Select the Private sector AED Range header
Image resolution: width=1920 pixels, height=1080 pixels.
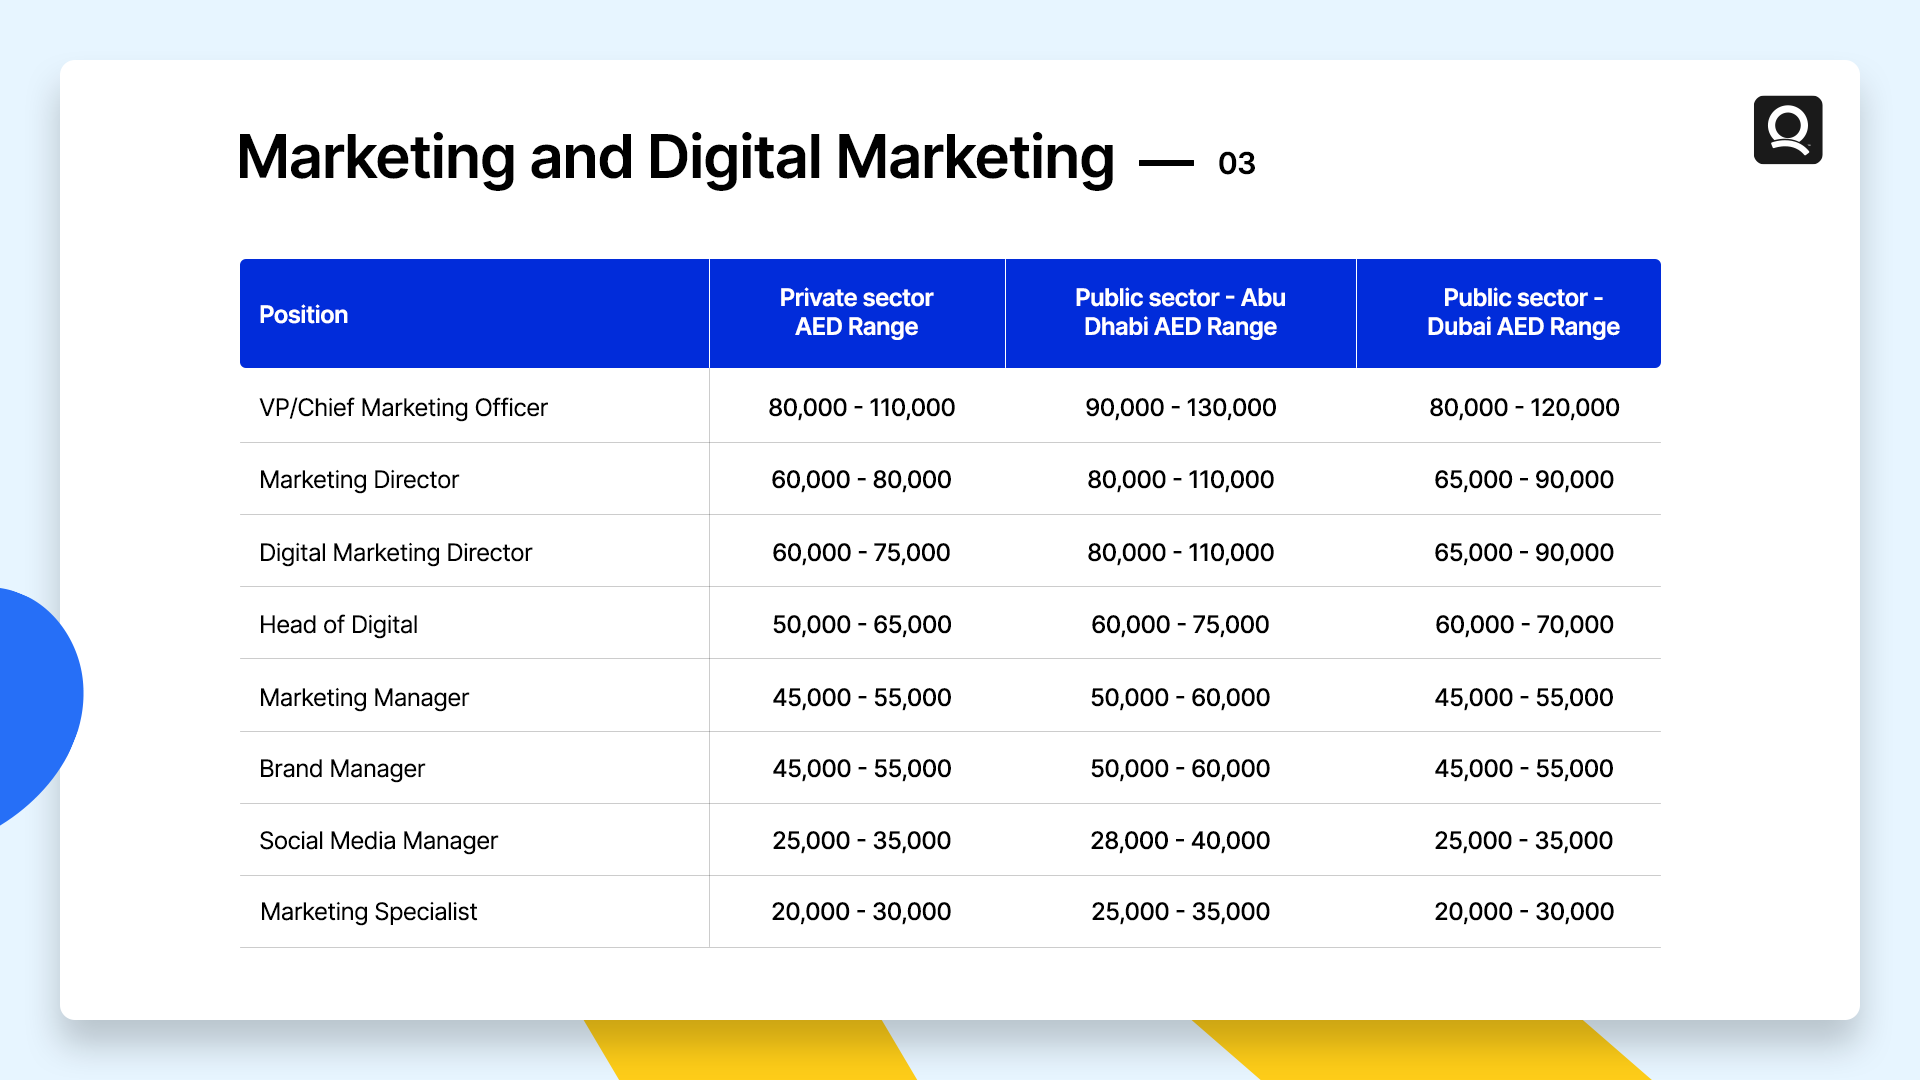(856, 313)
